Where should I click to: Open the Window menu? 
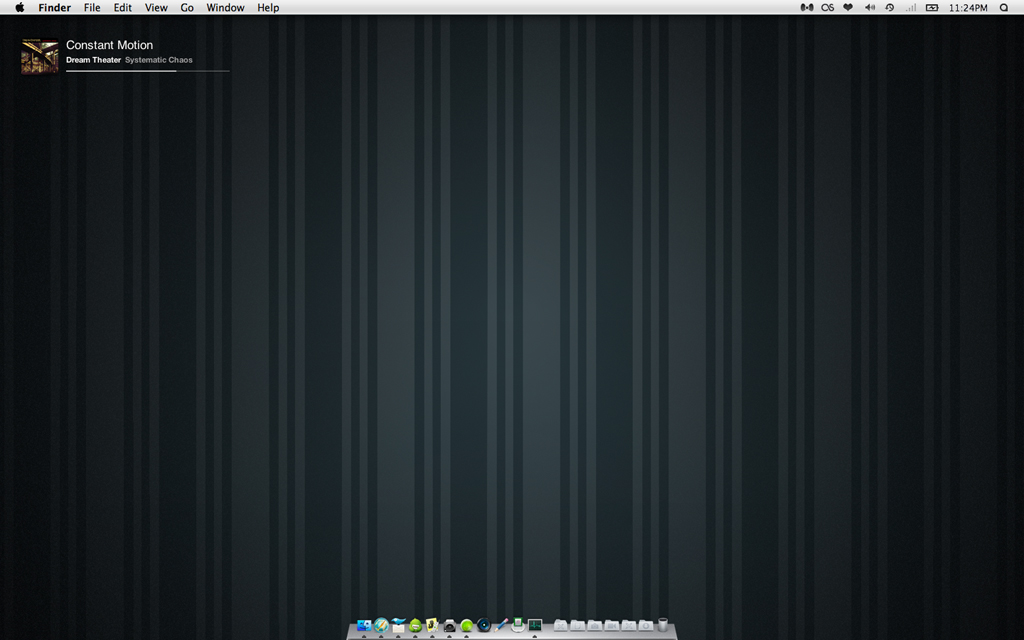[x=225, y=8]
